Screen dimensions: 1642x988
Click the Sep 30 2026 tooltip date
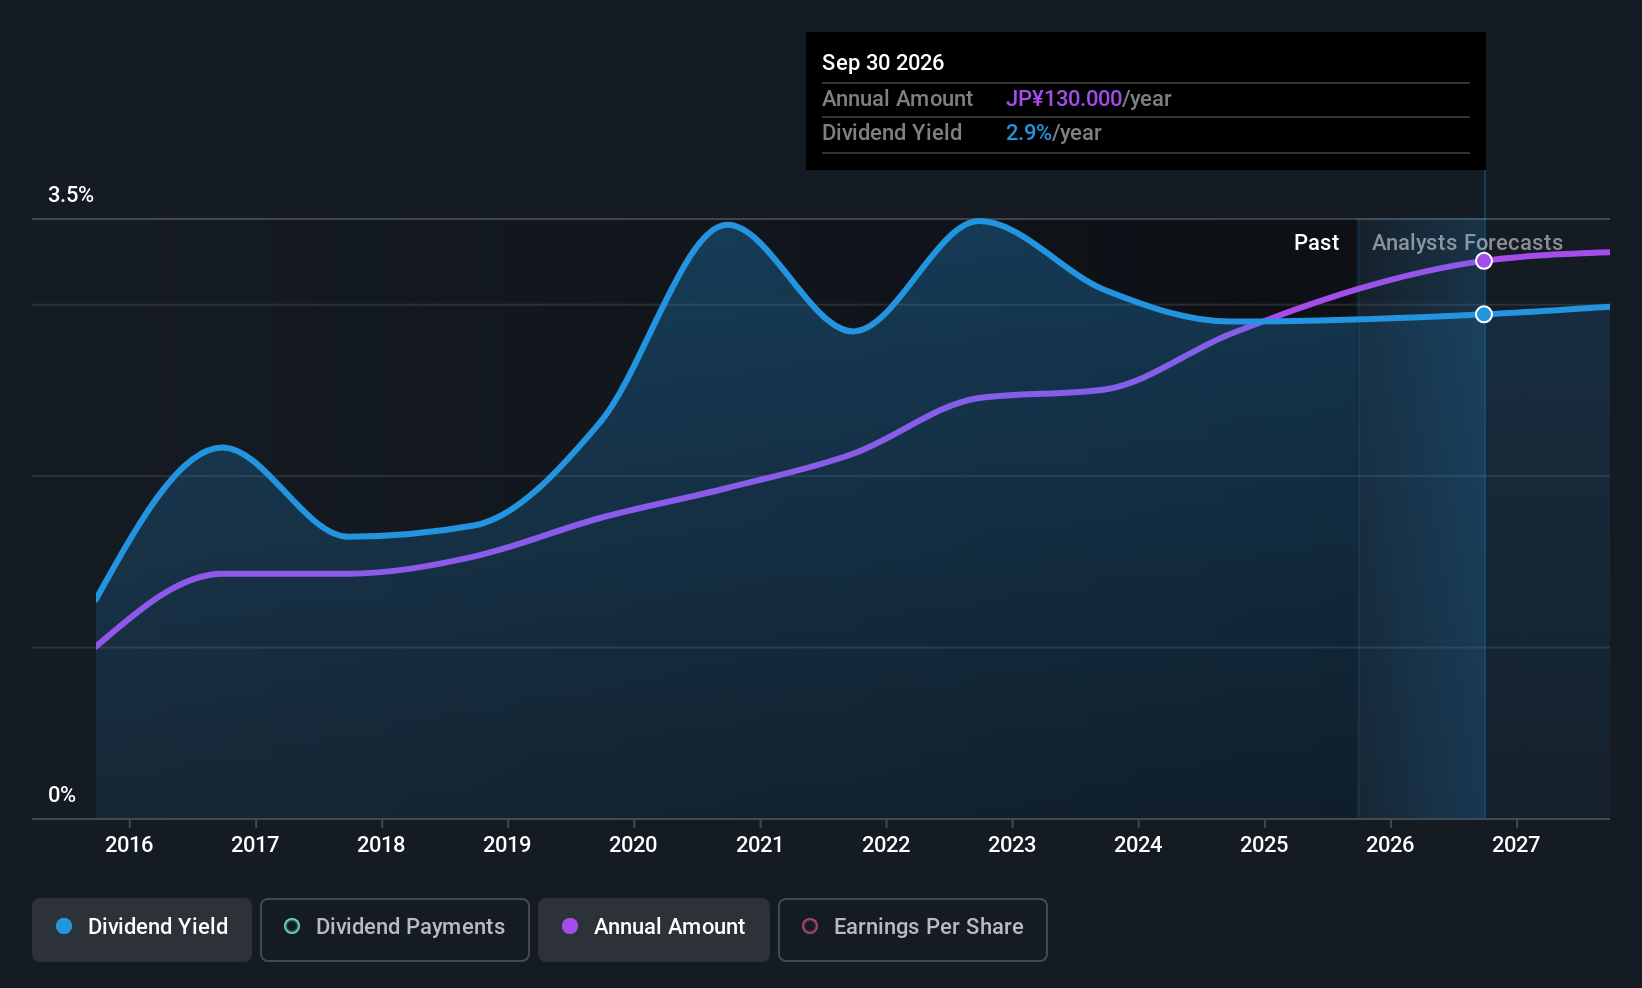[x=883, y=63]
